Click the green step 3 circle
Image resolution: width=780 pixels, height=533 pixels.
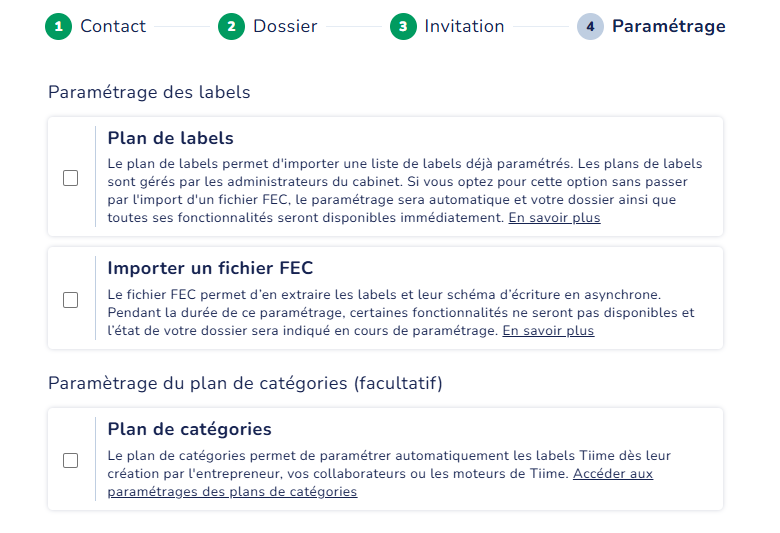pos(403,27)
